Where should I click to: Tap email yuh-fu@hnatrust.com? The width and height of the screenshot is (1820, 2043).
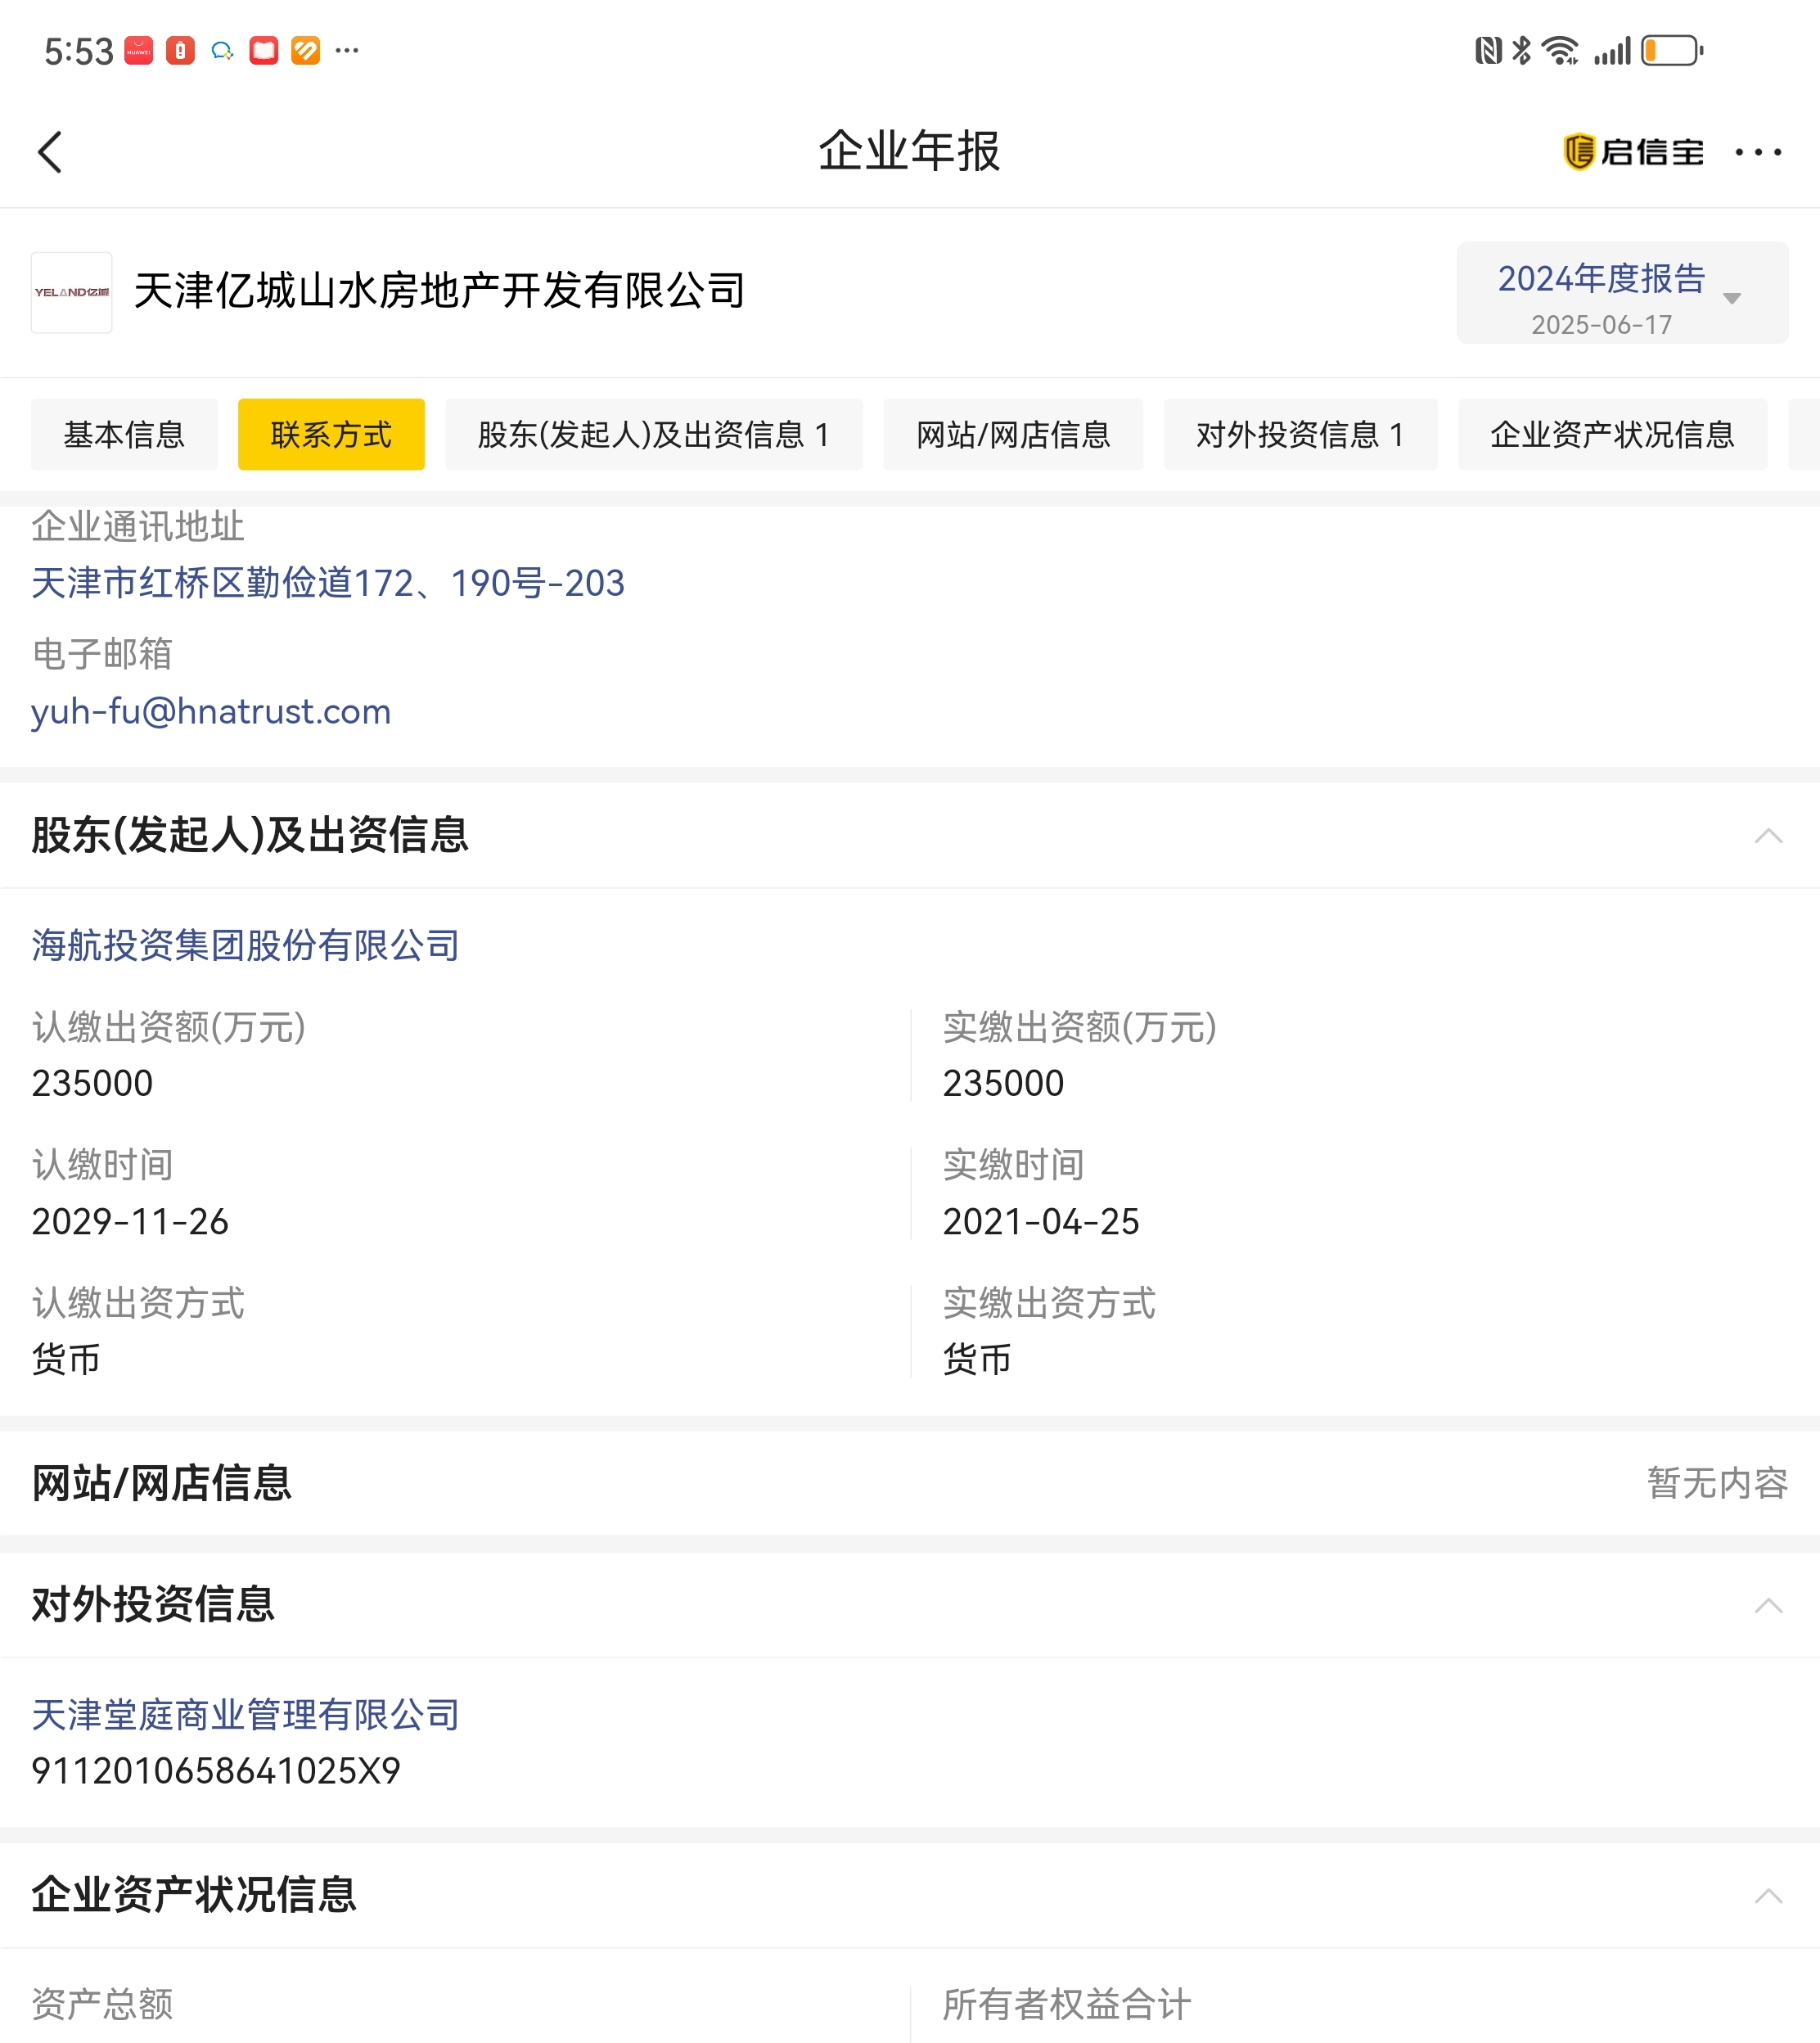tap(211, 712)
